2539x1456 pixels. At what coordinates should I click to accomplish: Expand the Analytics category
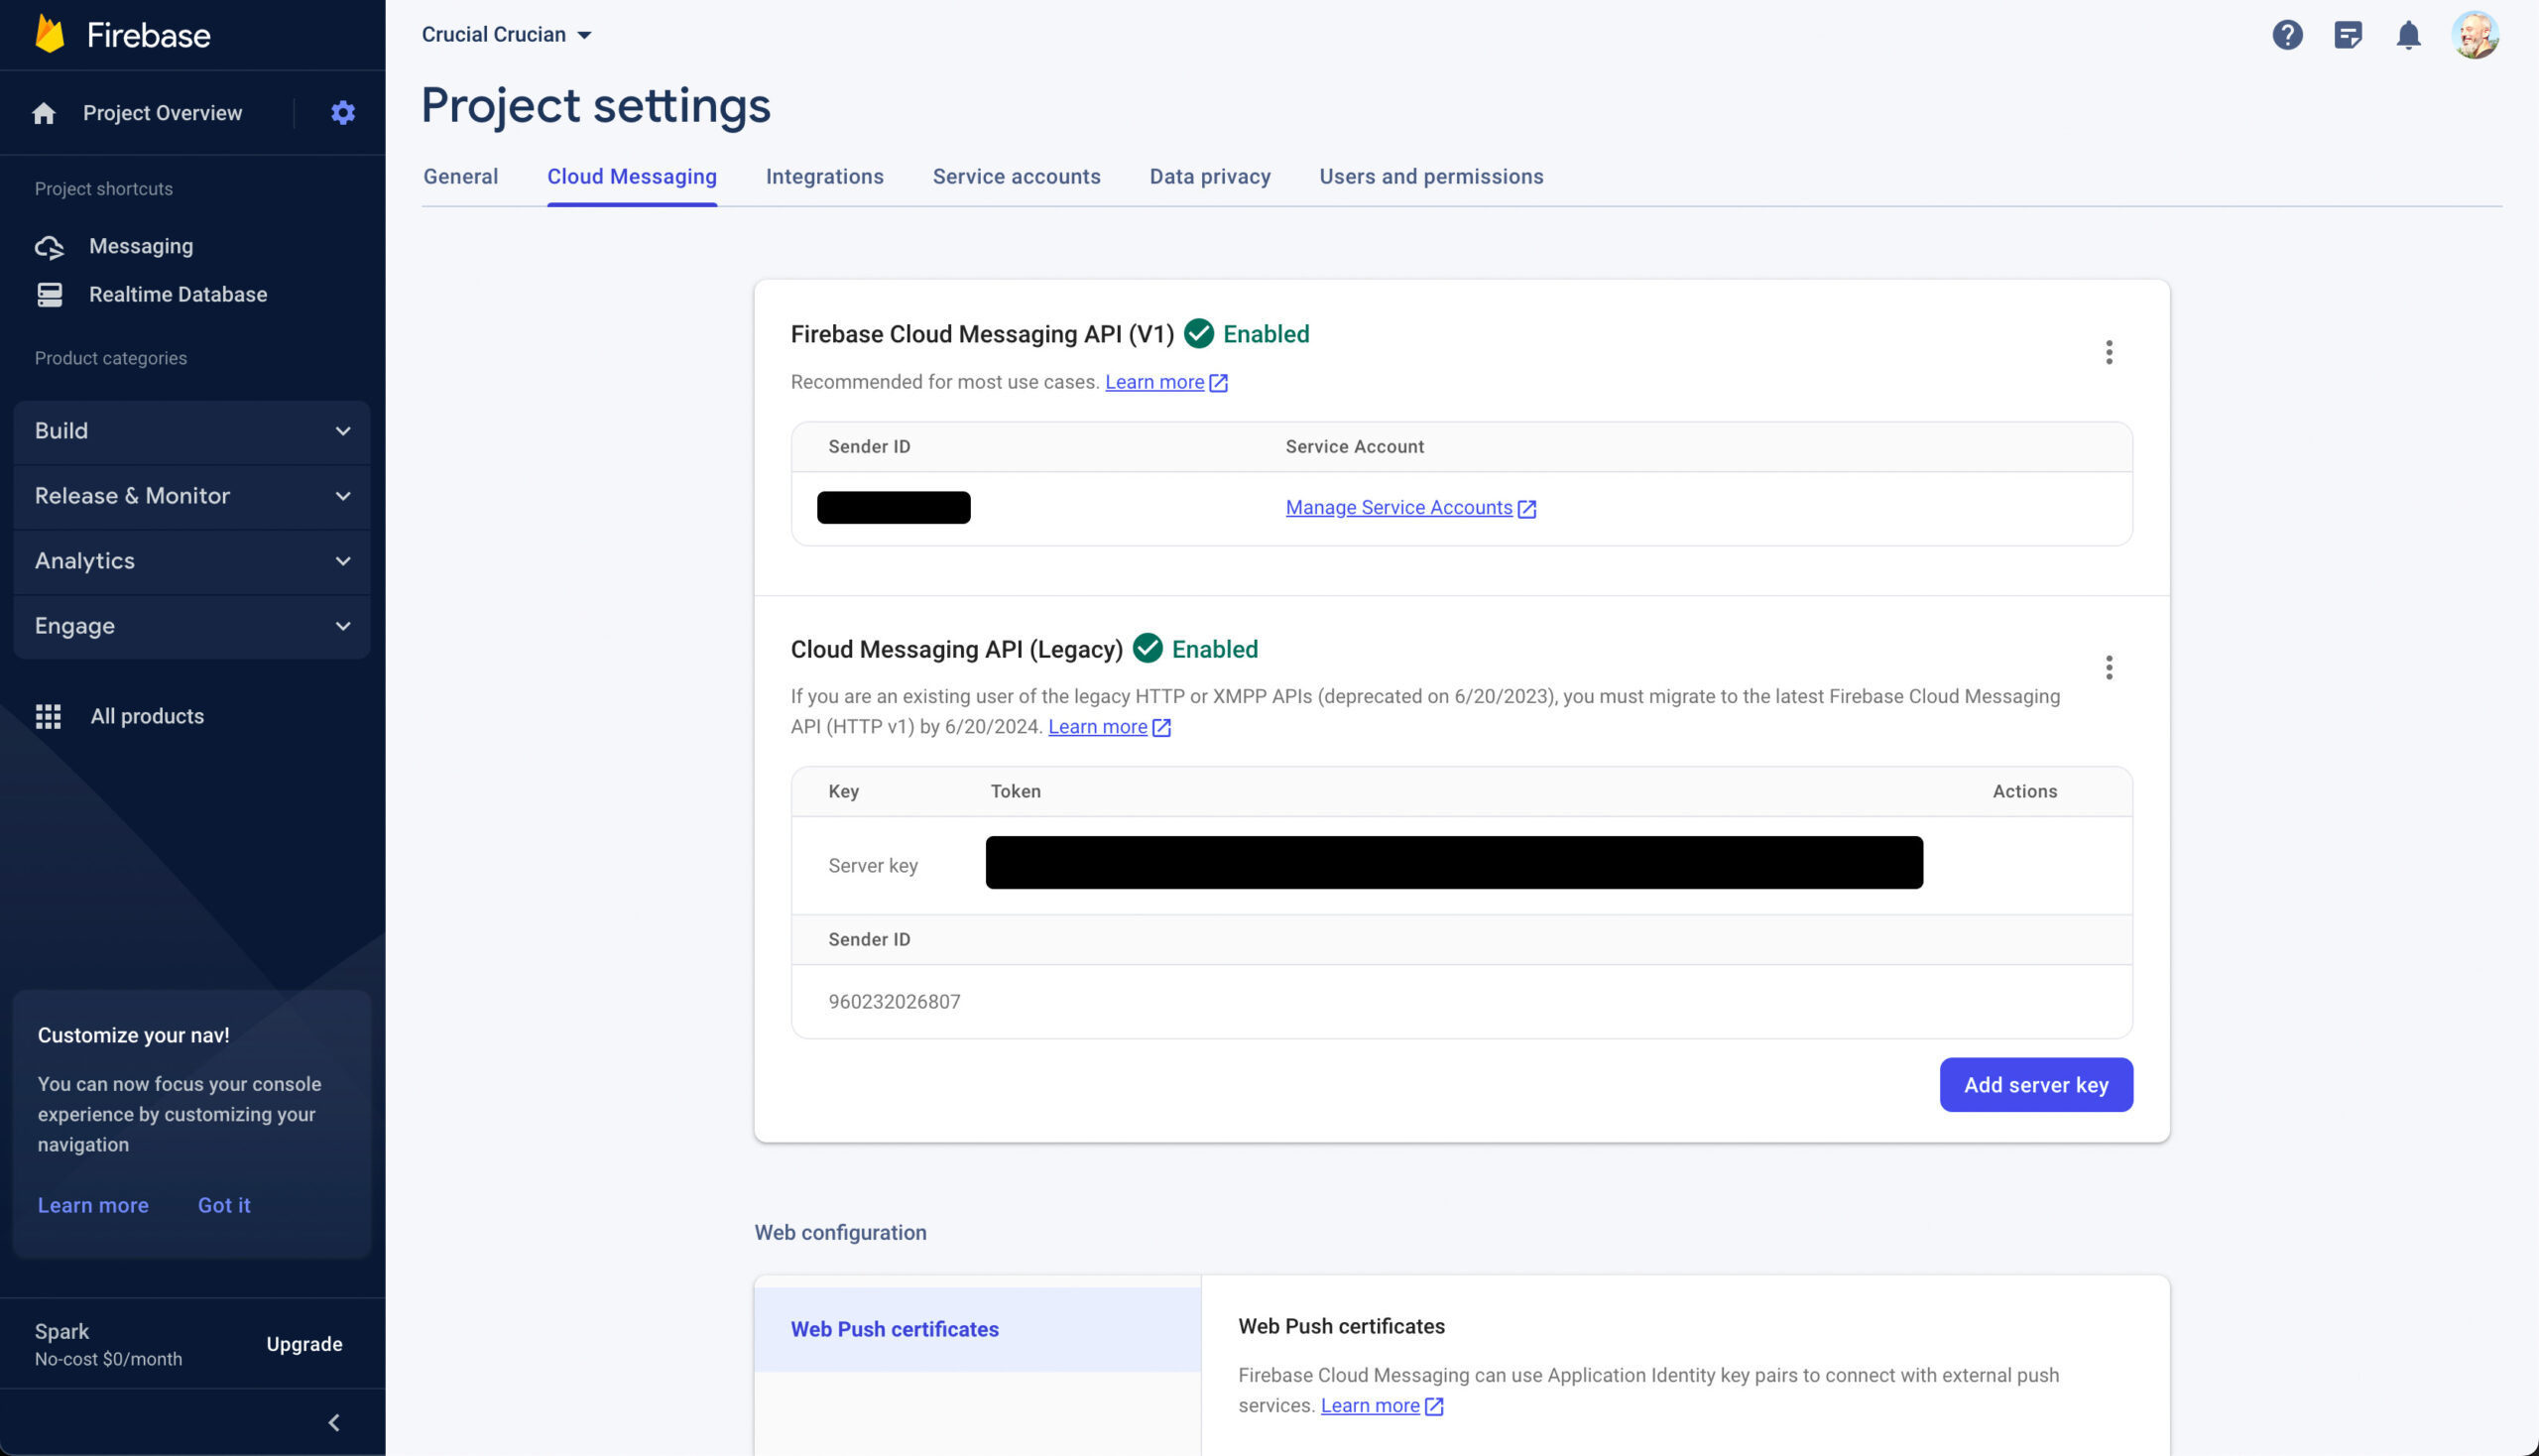(x=192, y=561)
